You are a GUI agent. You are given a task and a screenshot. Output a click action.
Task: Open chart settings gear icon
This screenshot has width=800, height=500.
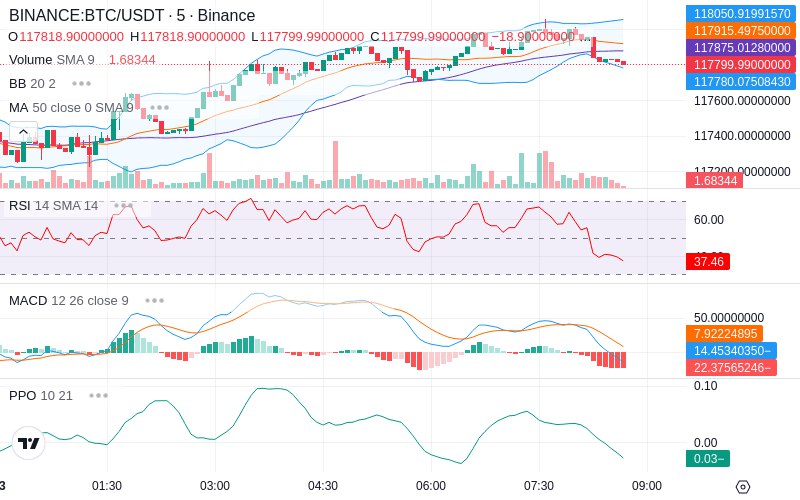pyautogui.click(x=743, y=487)
